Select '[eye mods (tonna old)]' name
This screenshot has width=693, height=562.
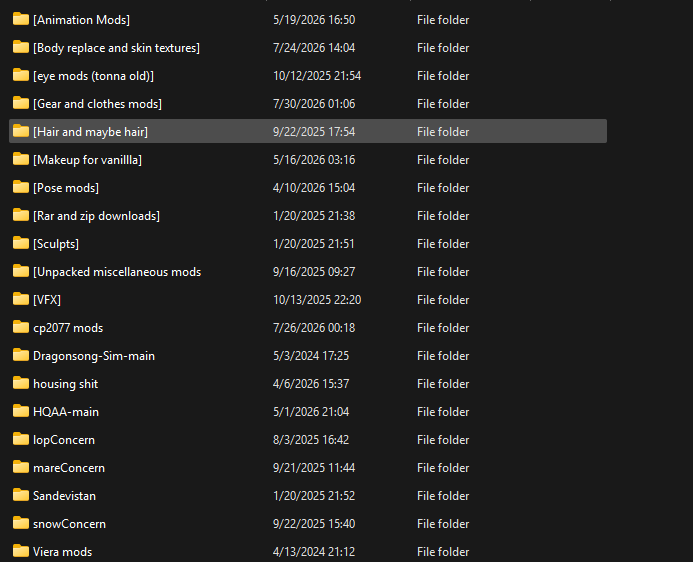tap(93, 76)
